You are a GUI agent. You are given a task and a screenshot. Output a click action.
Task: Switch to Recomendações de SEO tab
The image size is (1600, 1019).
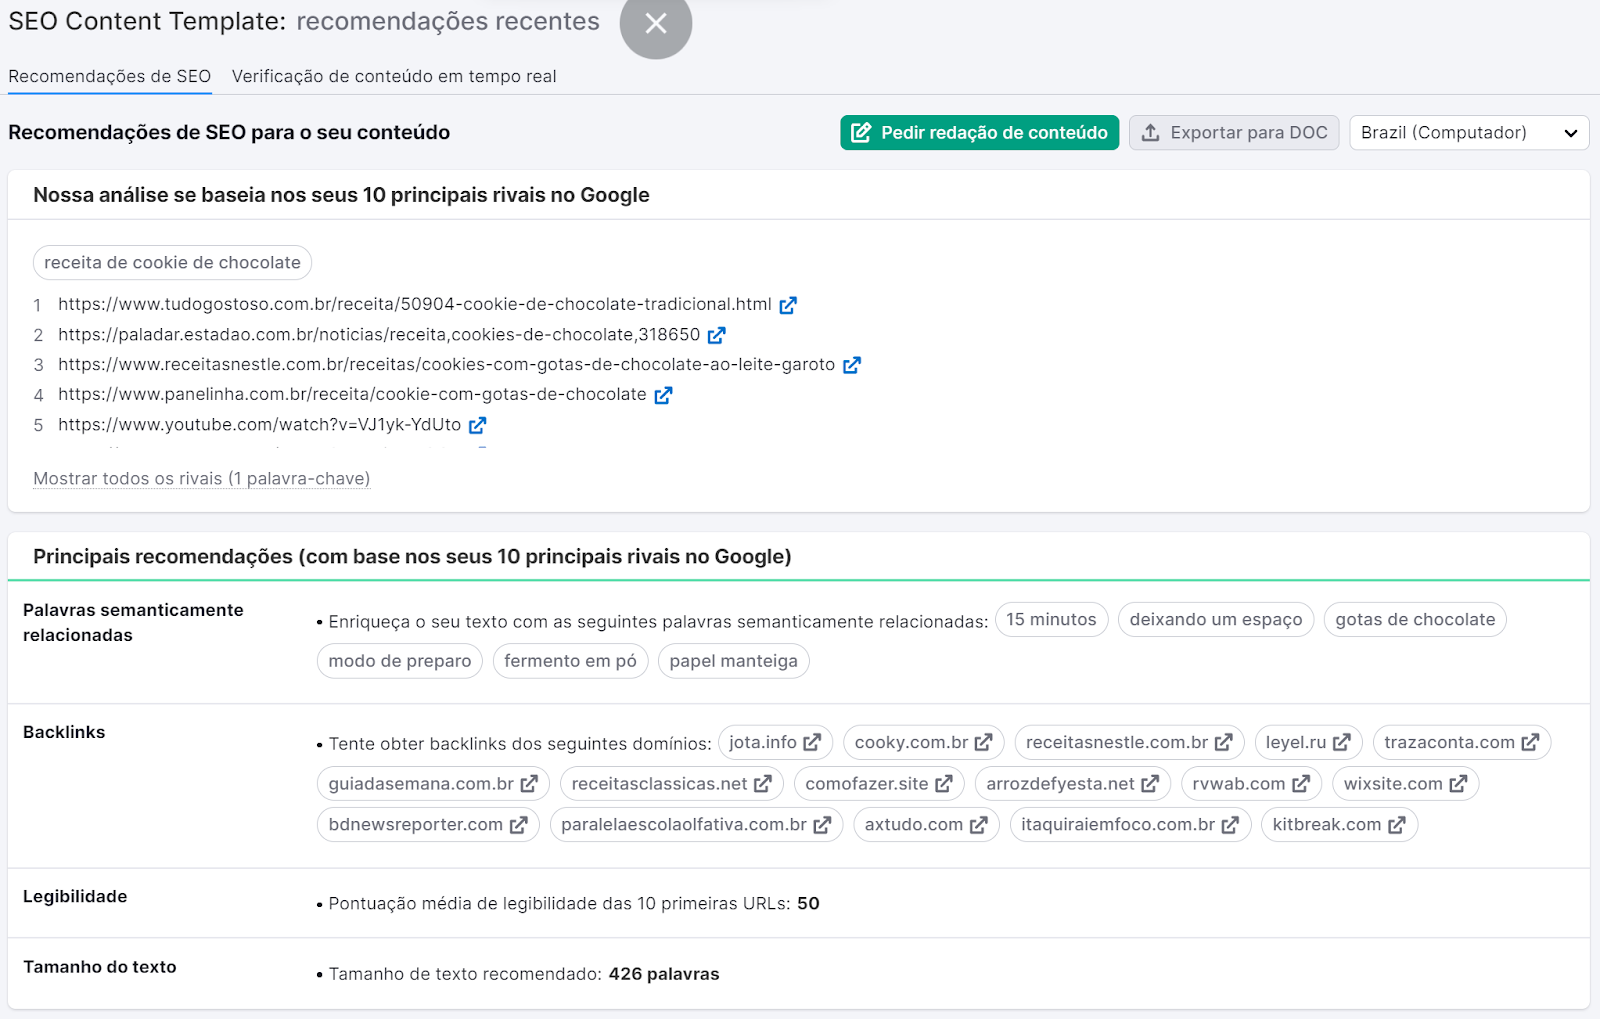[x=110, y=76]
